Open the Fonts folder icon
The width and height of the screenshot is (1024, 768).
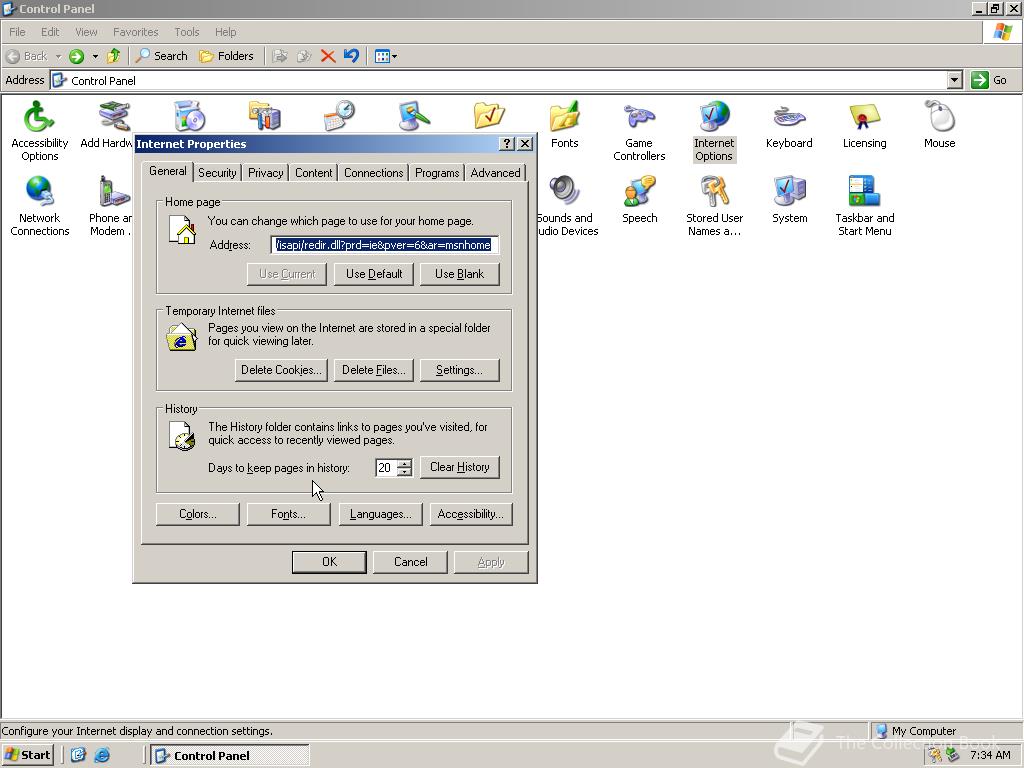(564, 124)
